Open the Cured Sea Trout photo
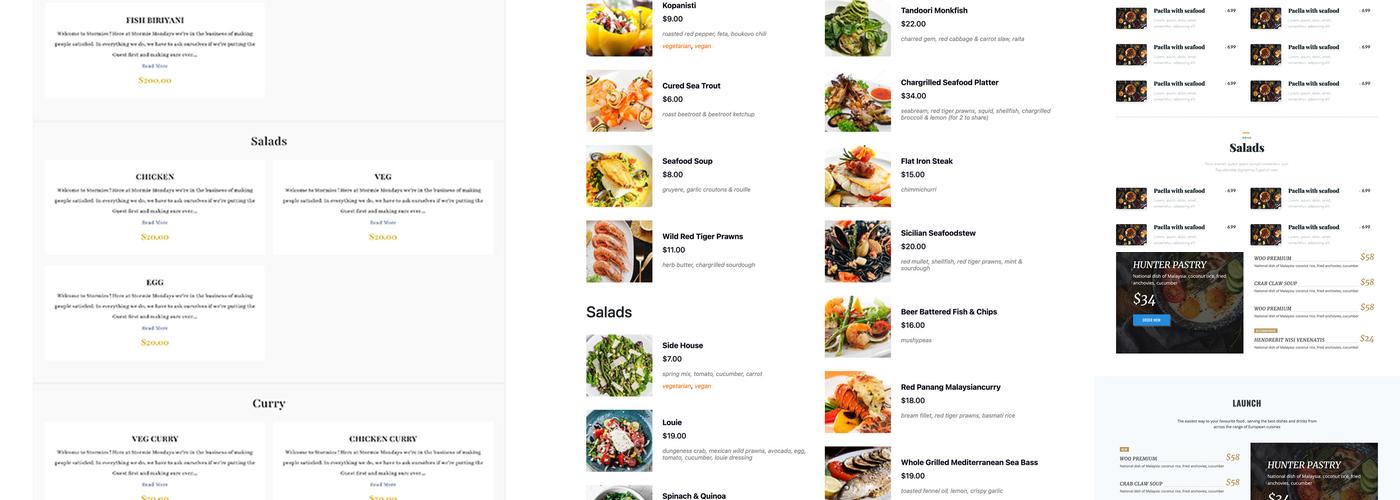The width and height of the screenshot is (1400, 500). 619,100
